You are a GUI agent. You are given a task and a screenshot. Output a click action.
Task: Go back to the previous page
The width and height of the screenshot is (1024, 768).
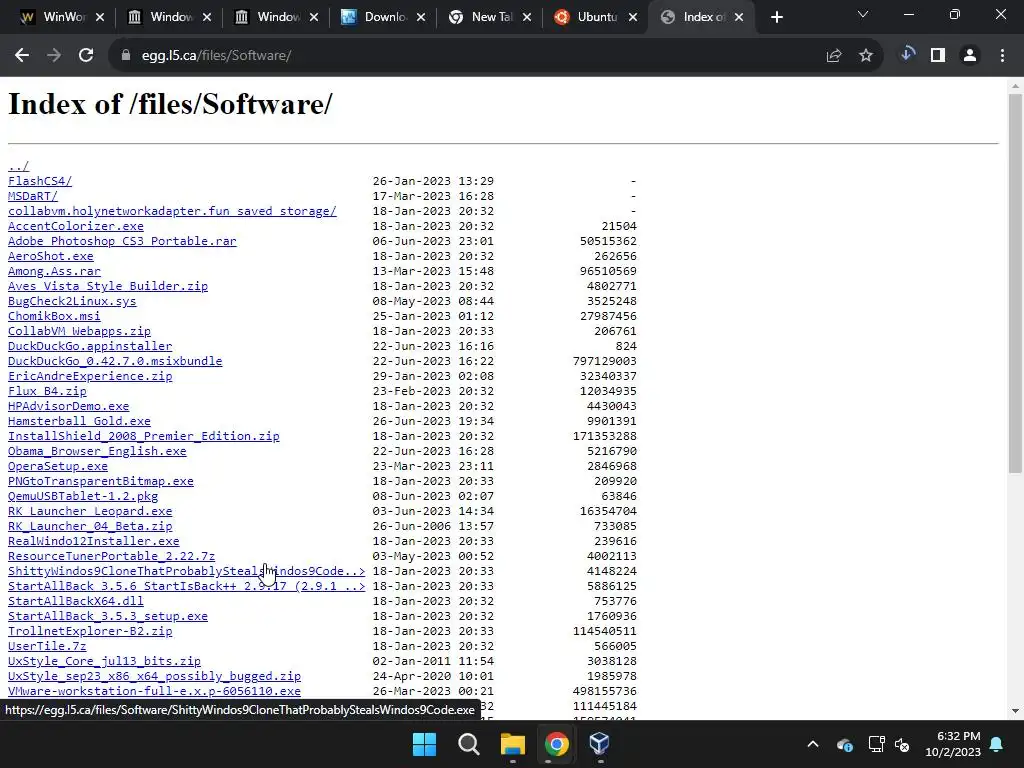(22, 56)
